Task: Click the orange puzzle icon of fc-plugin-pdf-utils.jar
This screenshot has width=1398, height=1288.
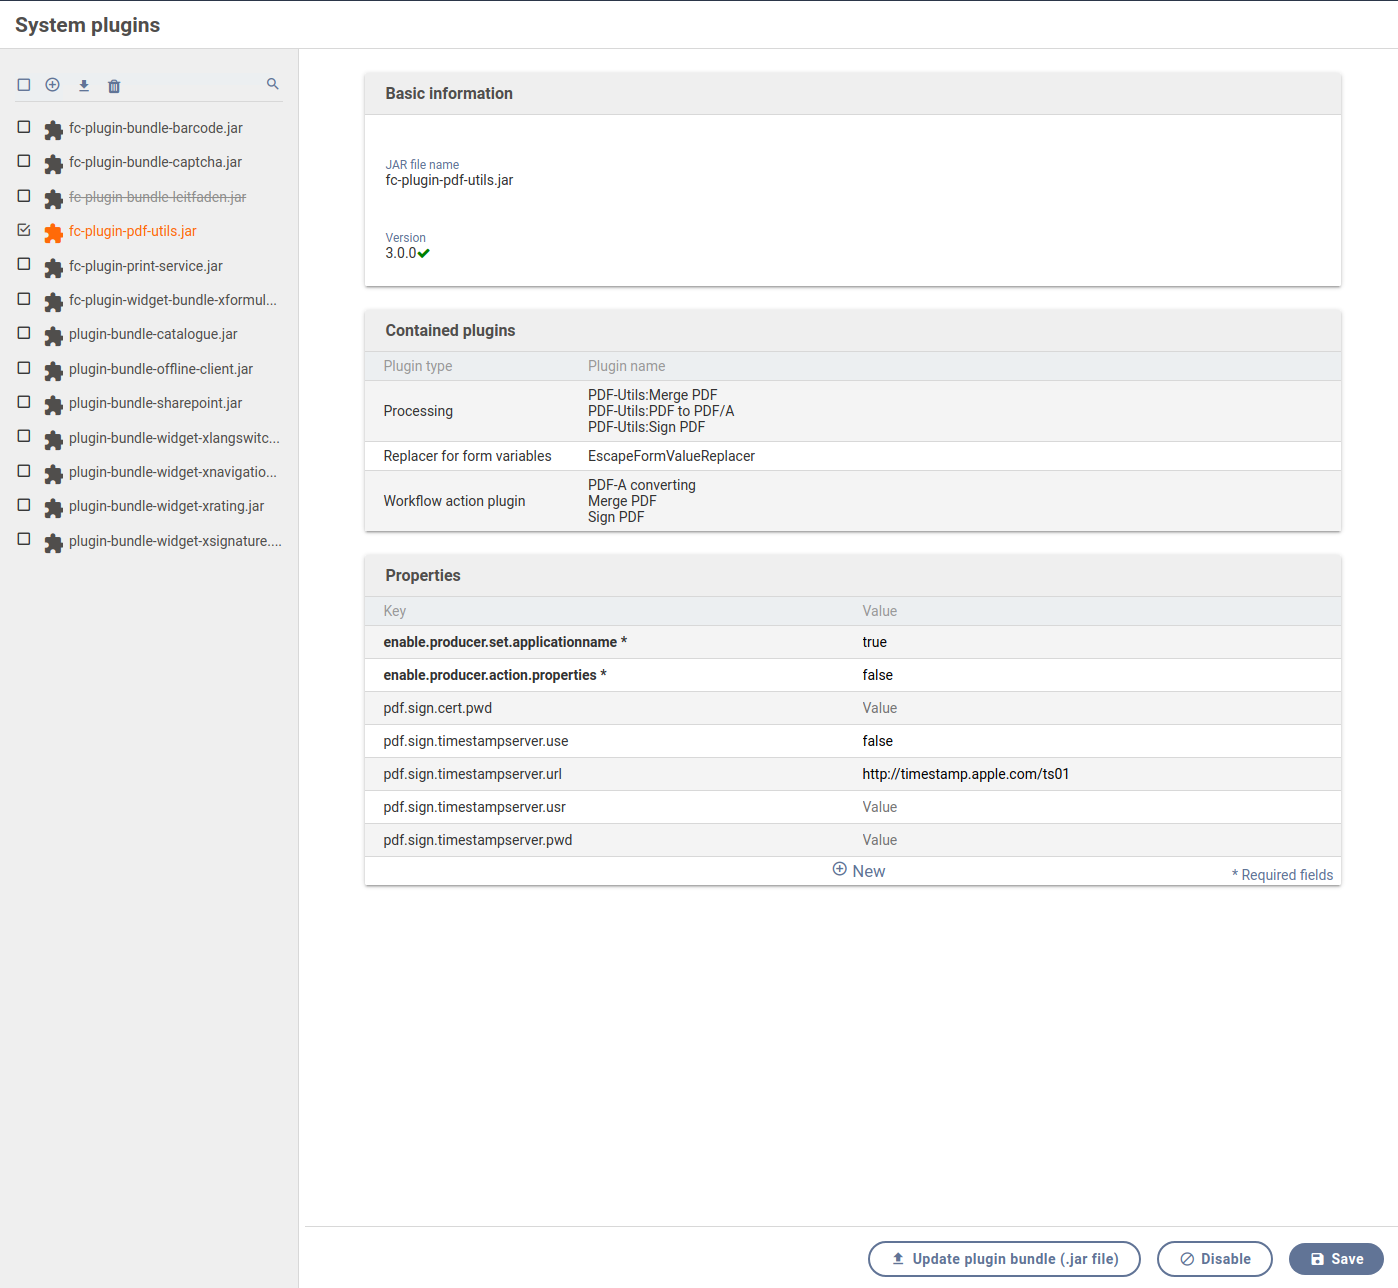Action: pos(54,233)
